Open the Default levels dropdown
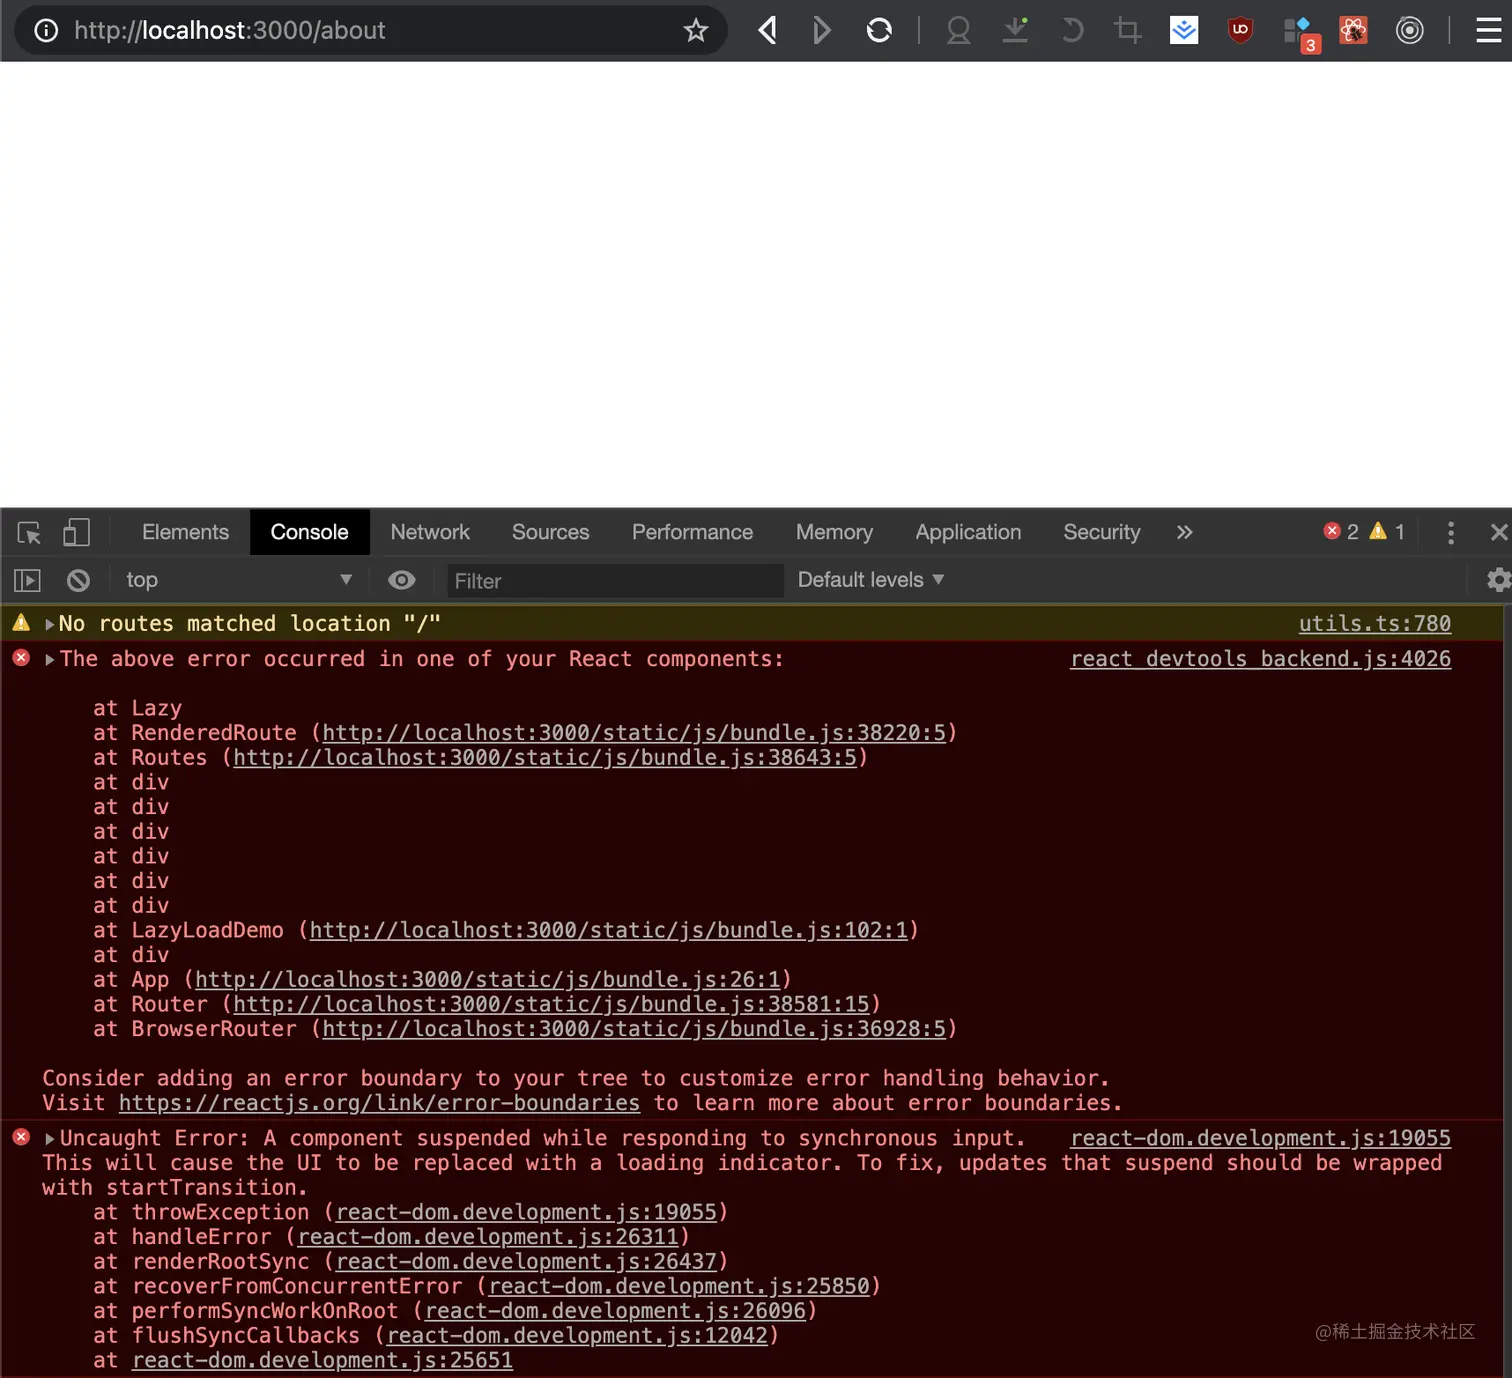1512x1378 pixels. (870, 580)
